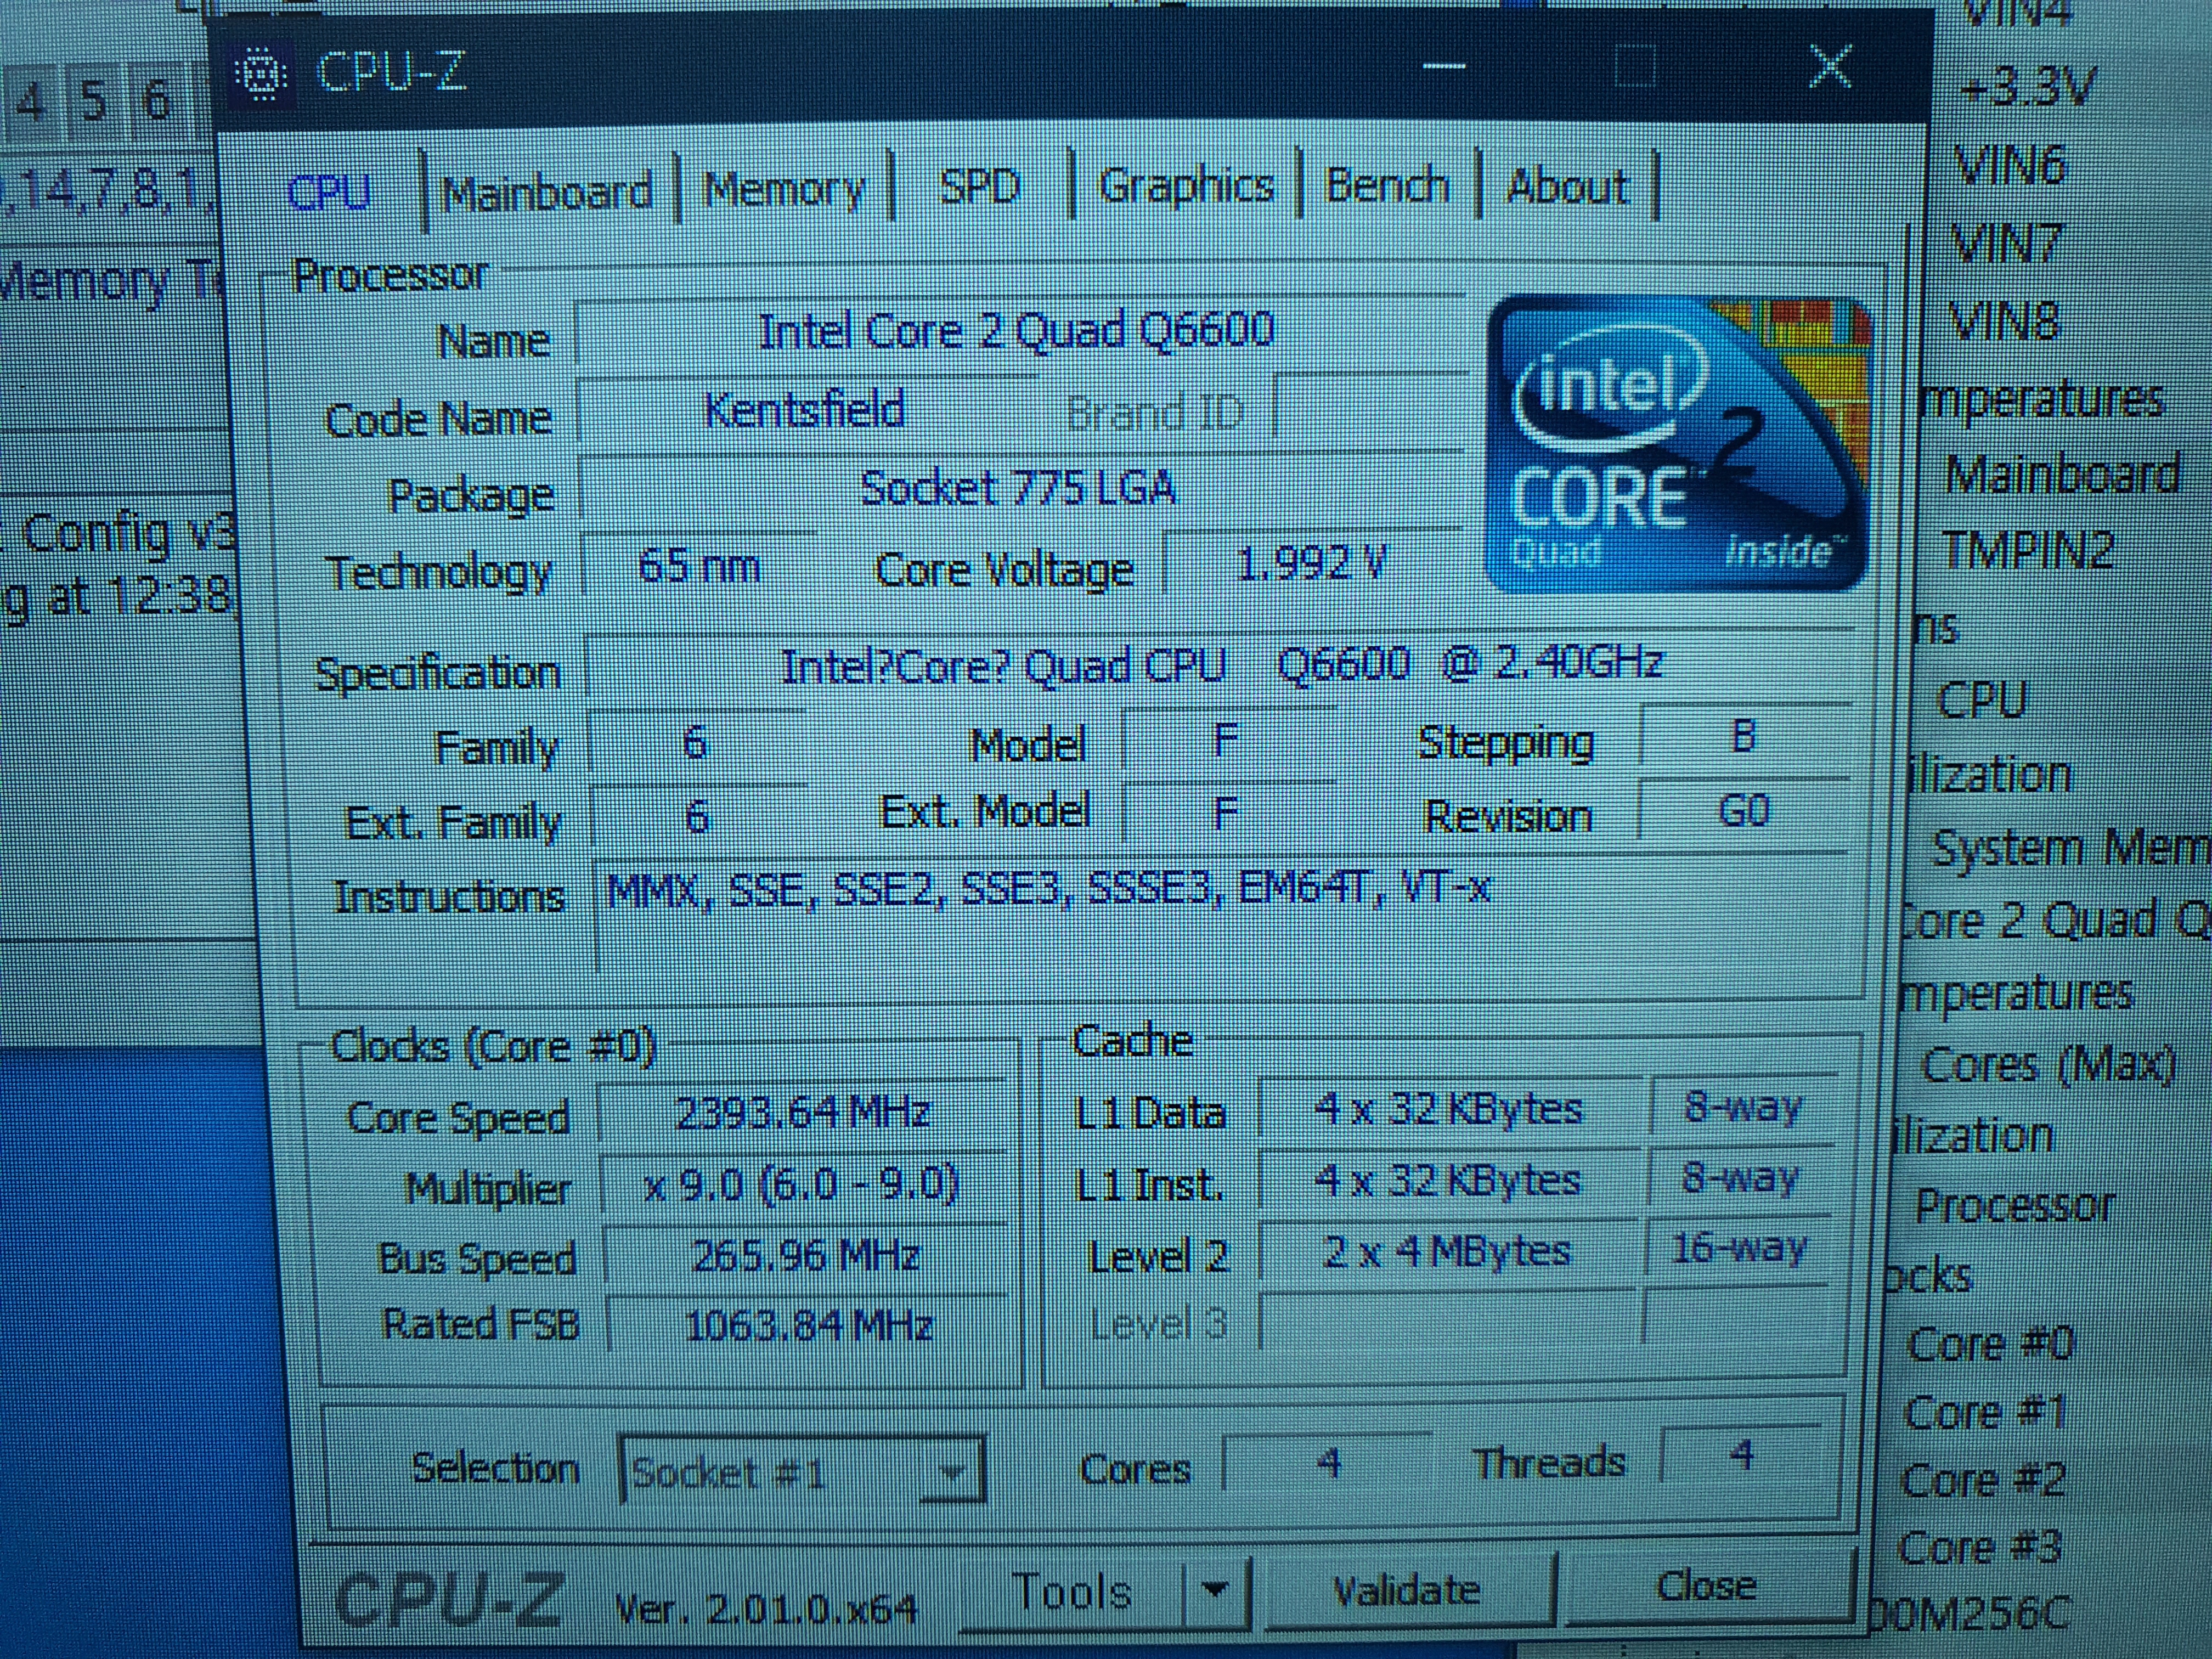Select 'VIN8' in the background monitor window
The image size is (2212, 1659).
[x=2005, y=321]
